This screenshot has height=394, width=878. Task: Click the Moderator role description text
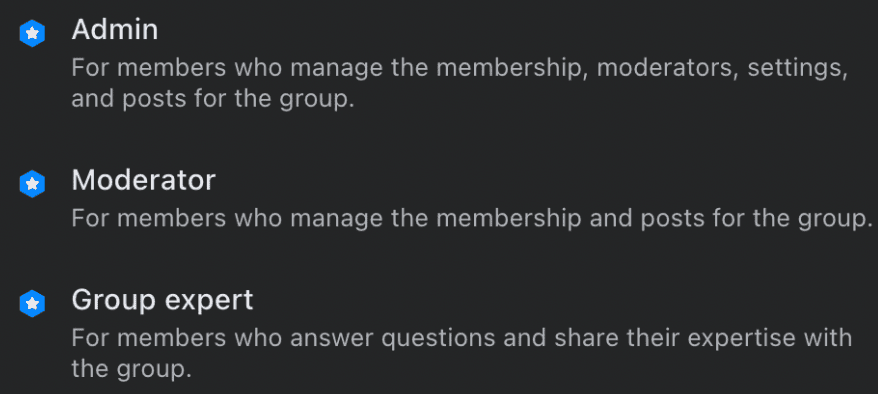472,218
